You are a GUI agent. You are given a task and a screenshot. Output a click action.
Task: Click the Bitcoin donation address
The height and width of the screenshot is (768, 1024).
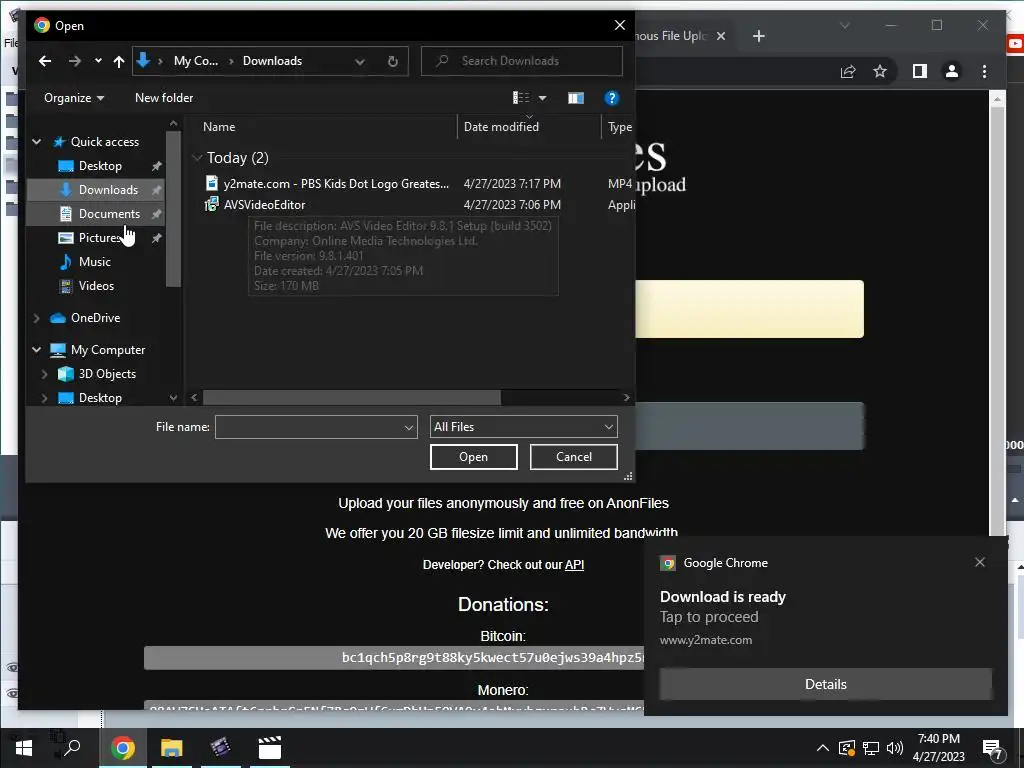click(394, 658)
